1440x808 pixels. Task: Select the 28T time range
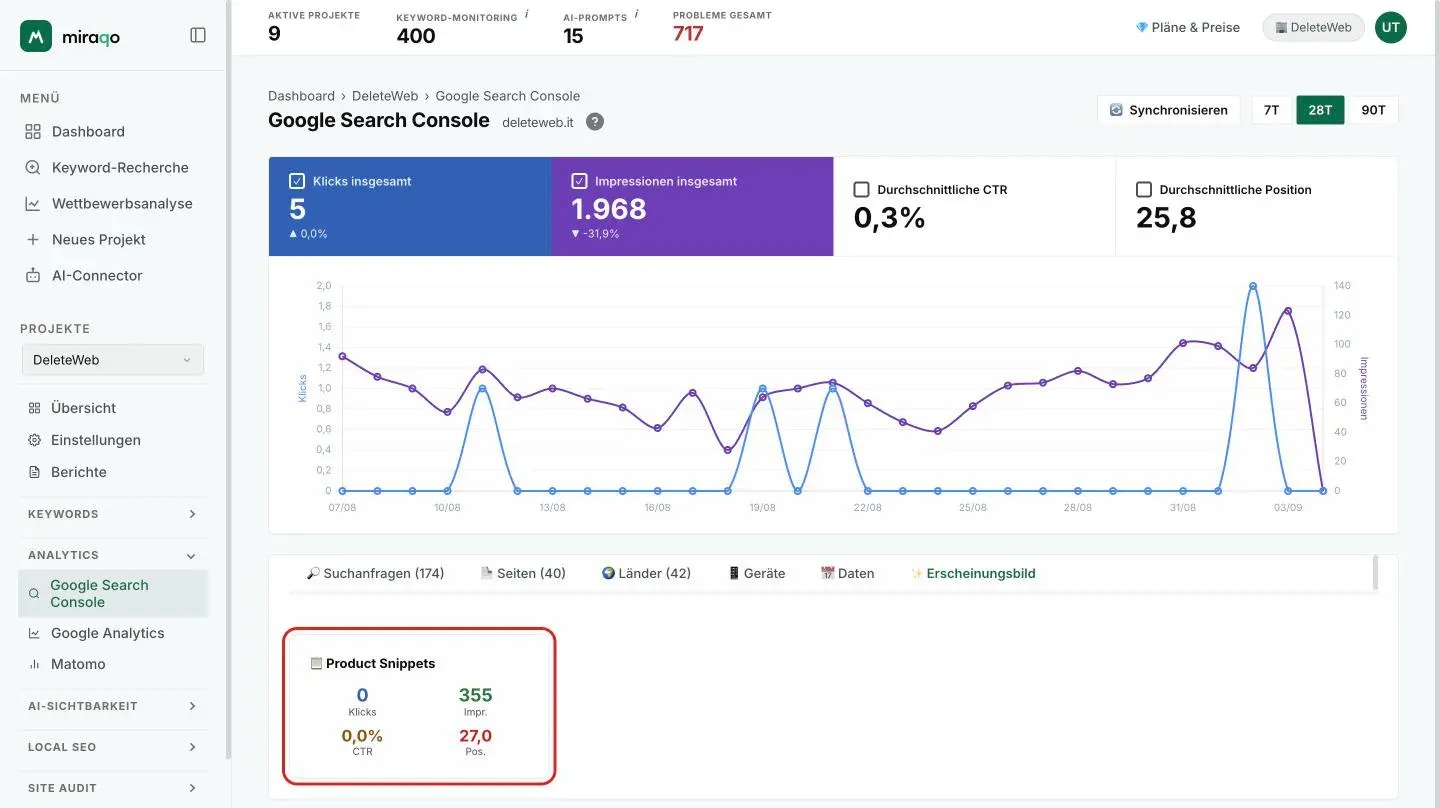pyautogui.click(x=1320, y=110)
